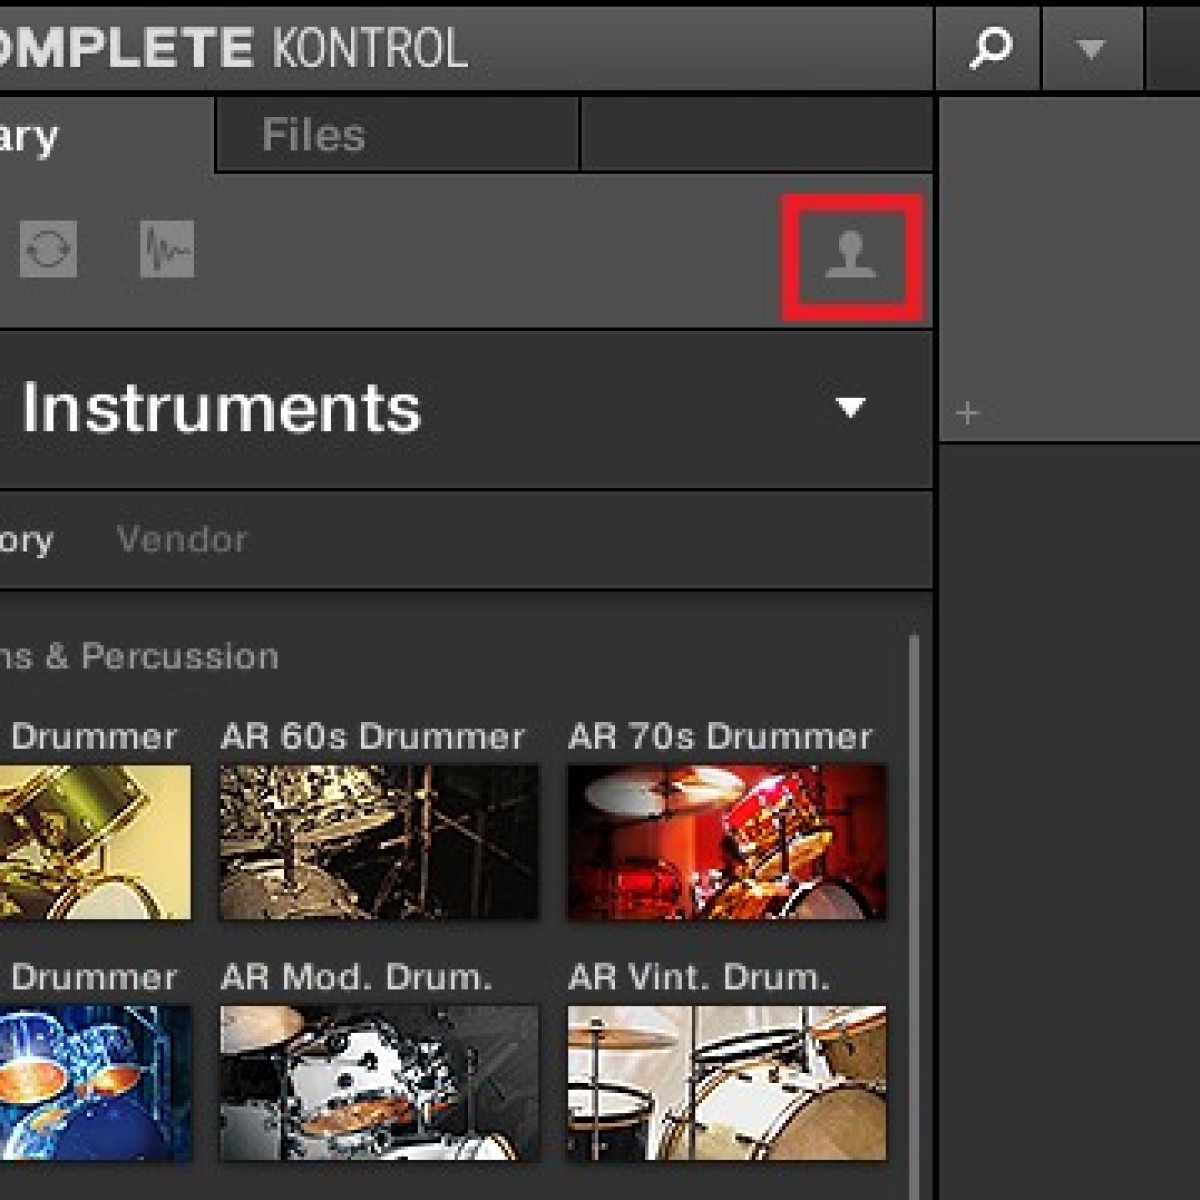Click the browser vertical scrollbar
The image size is (1200, 1200).
(914, 915)
